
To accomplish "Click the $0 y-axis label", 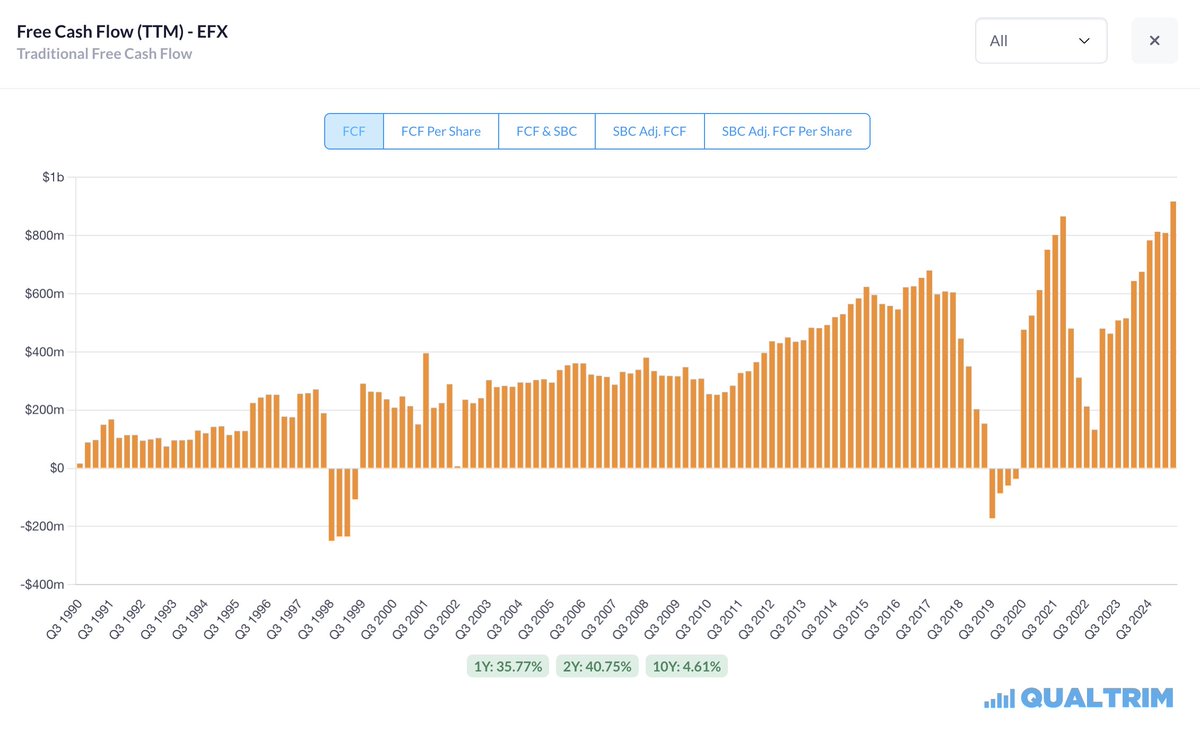I will (56, 468).
